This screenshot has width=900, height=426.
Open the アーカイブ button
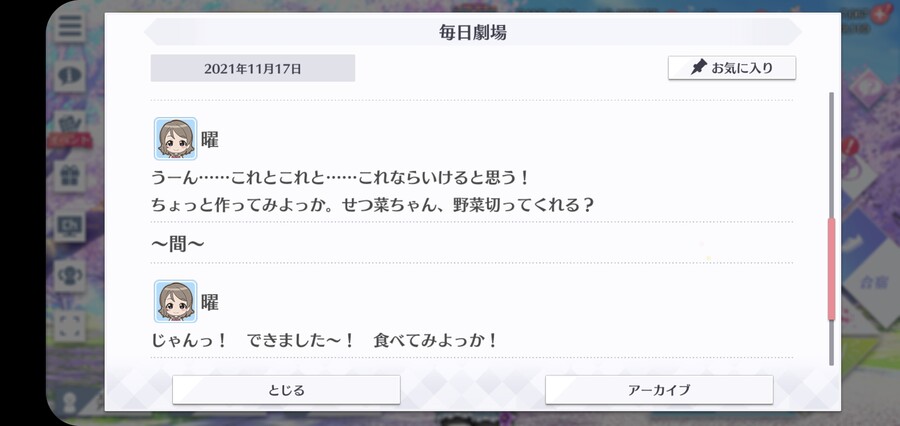tap(659, 390)
